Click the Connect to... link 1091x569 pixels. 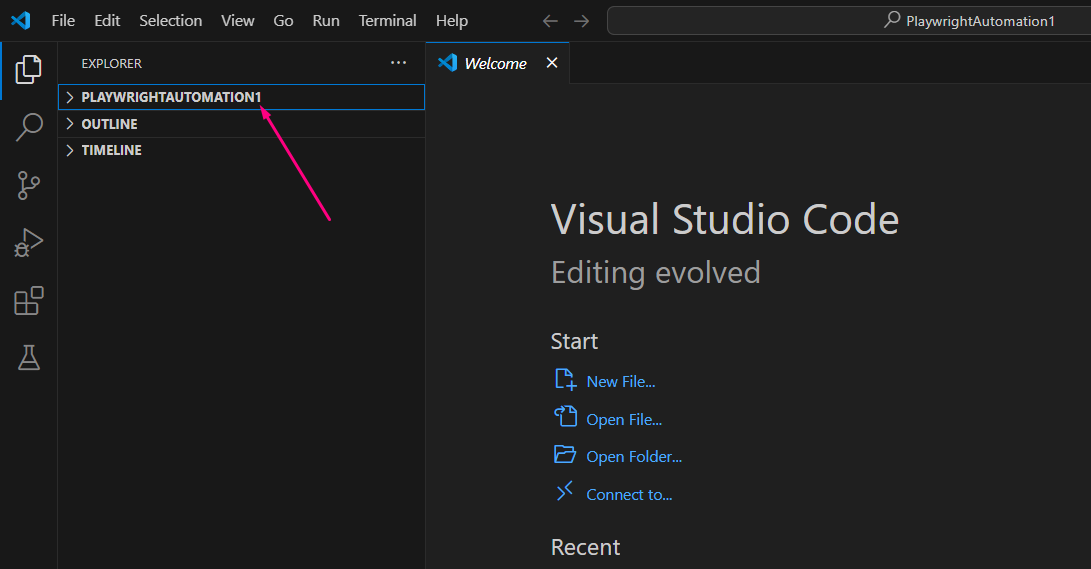click(x=629, y=495)
